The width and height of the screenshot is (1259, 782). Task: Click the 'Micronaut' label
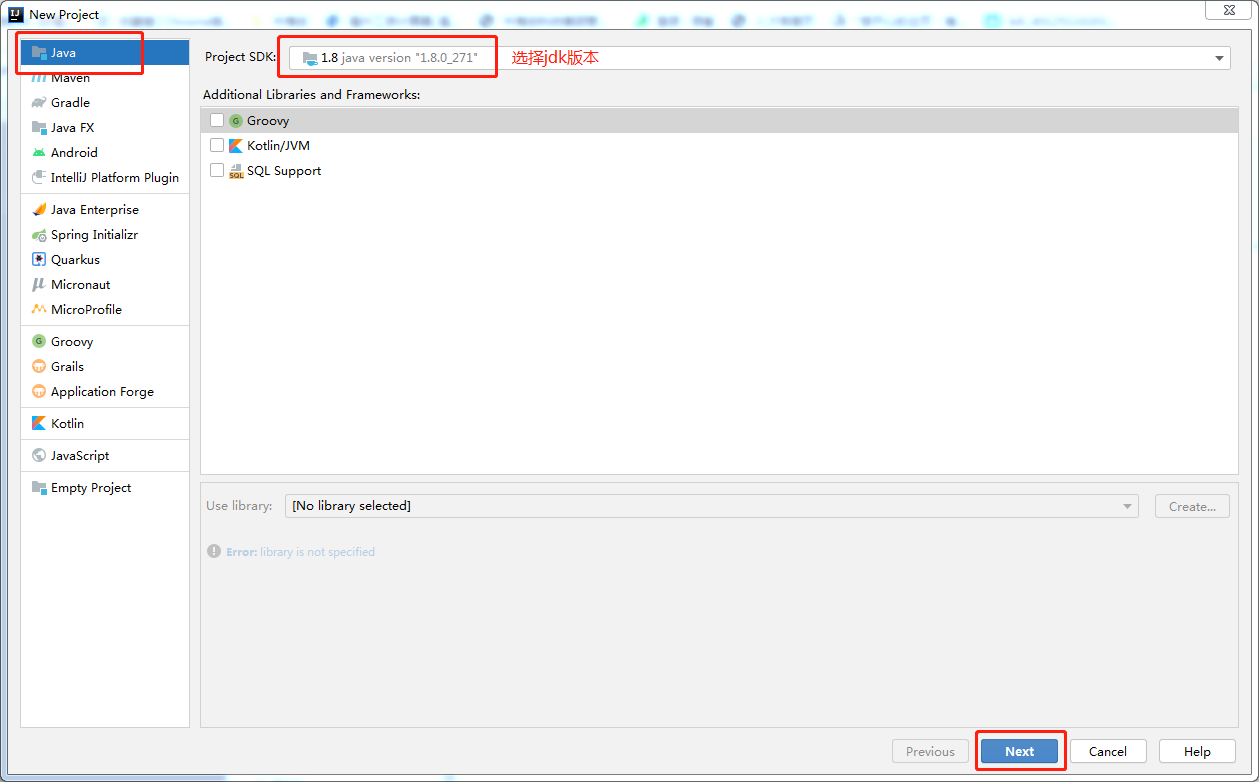tap(81, 285)
